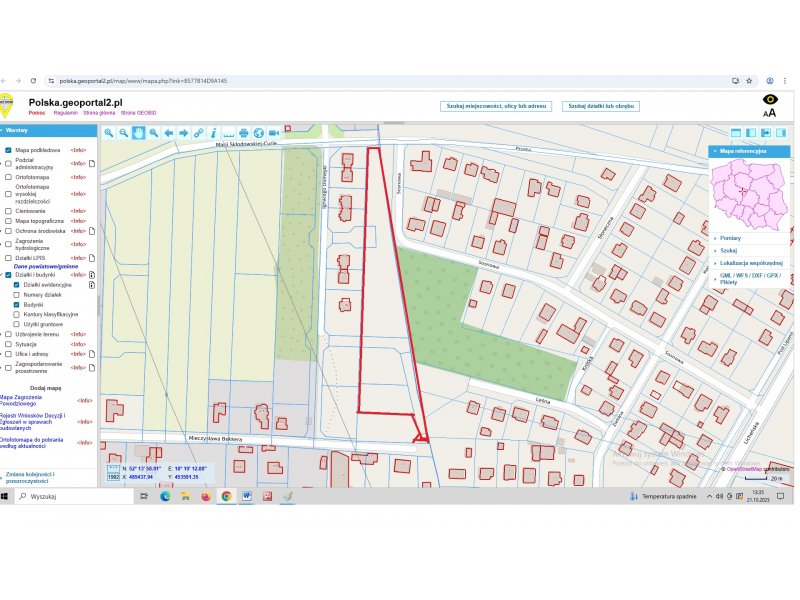Click the zoom in magnifier tool
Viewport: 800px width, 600px height.
(109, 132)
